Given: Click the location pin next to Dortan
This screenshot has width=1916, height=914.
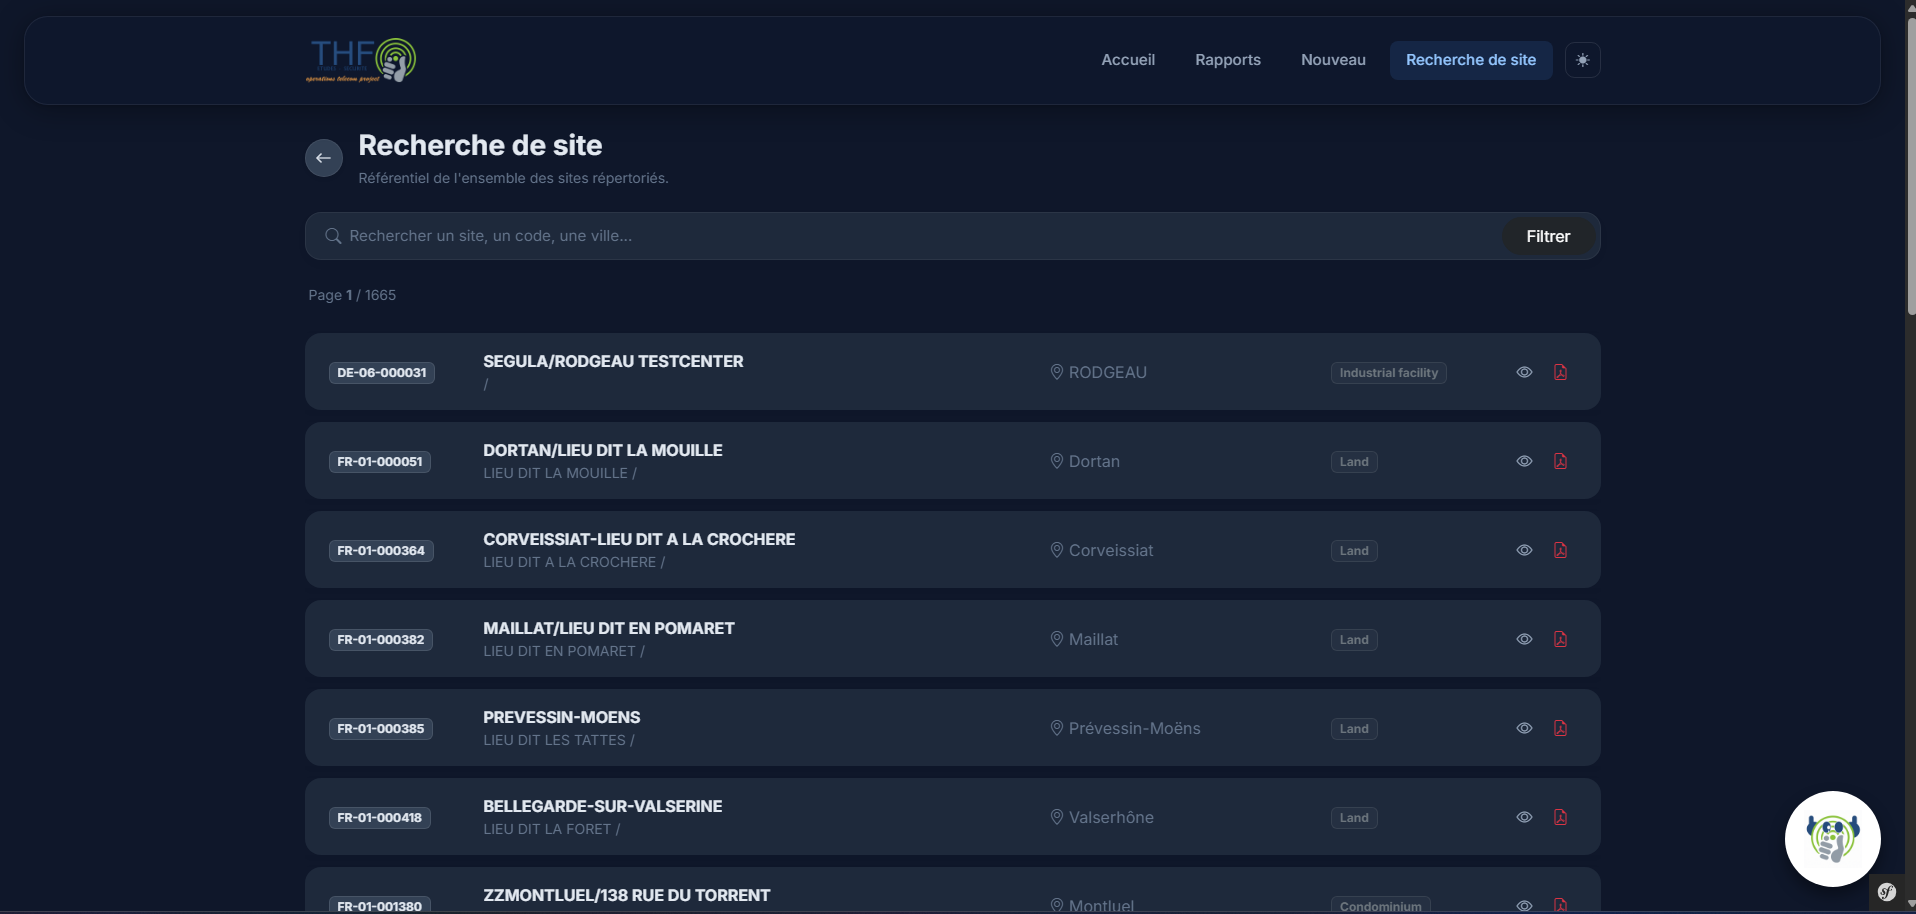Looking at the screenshot, I should pos(1057,461).
